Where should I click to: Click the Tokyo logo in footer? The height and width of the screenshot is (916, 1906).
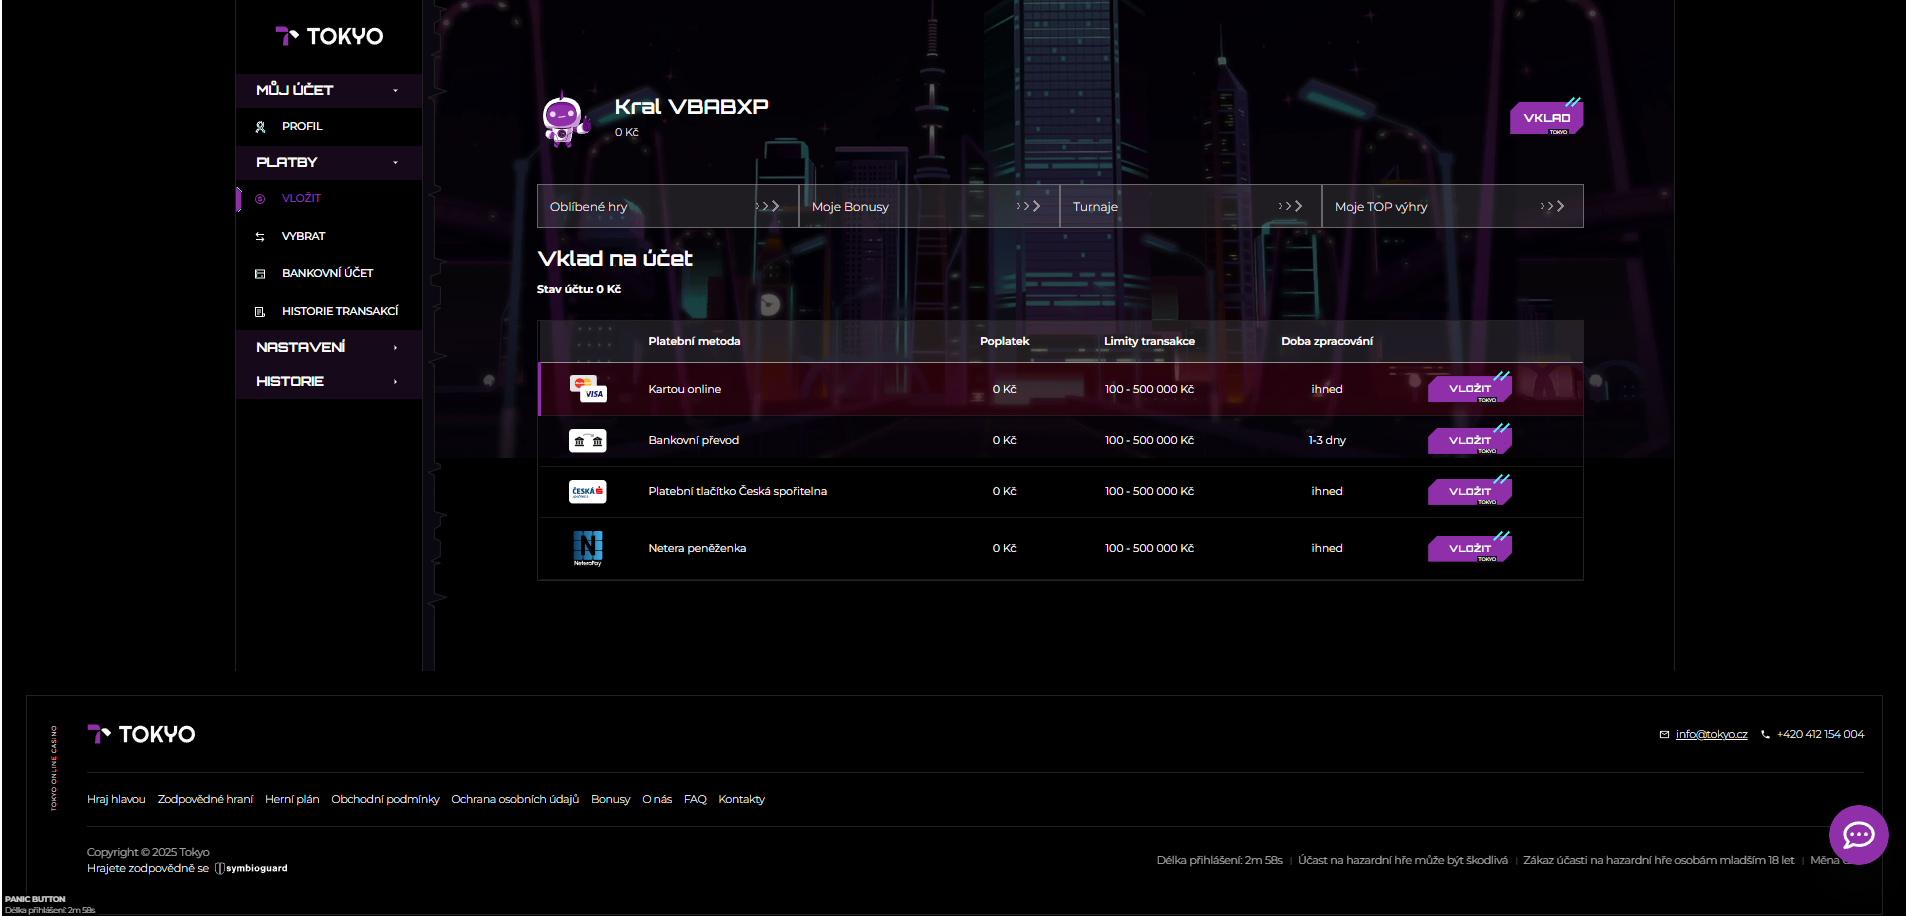141,734
